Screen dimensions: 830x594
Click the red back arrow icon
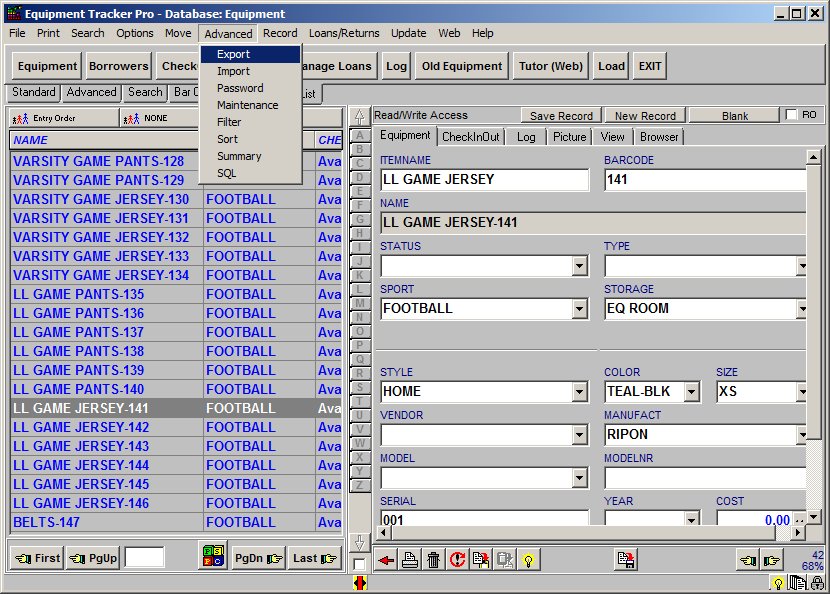point(386,560)
